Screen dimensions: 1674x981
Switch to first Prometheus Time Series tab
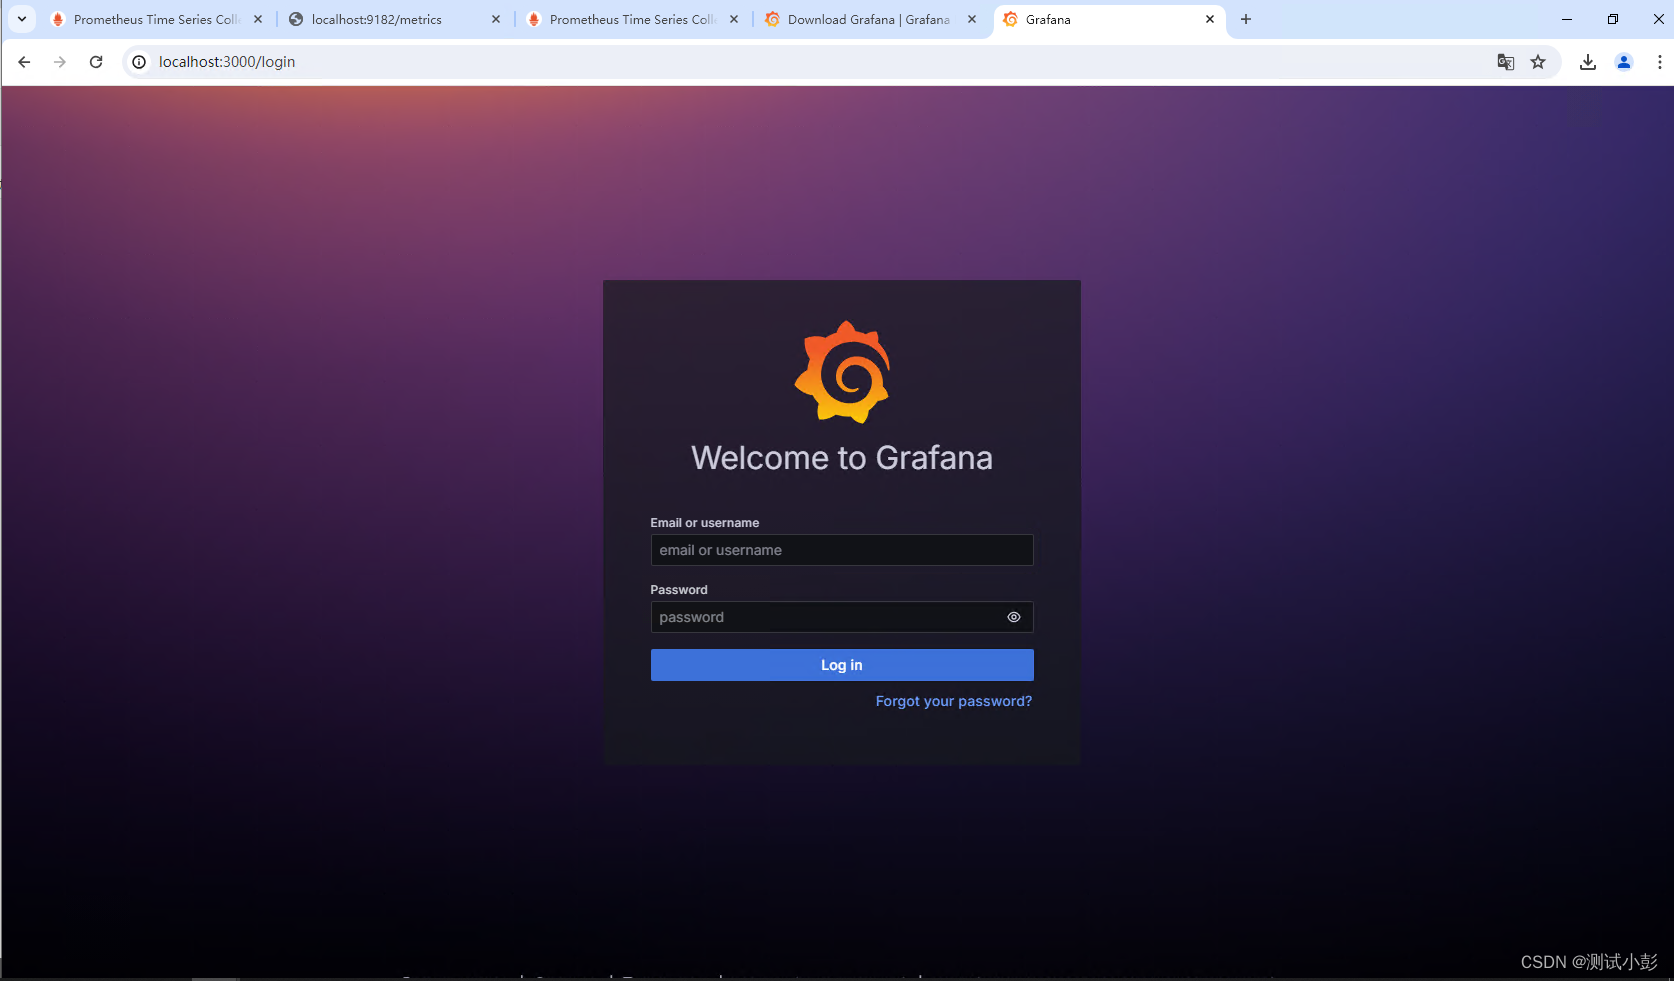(156, 19)
